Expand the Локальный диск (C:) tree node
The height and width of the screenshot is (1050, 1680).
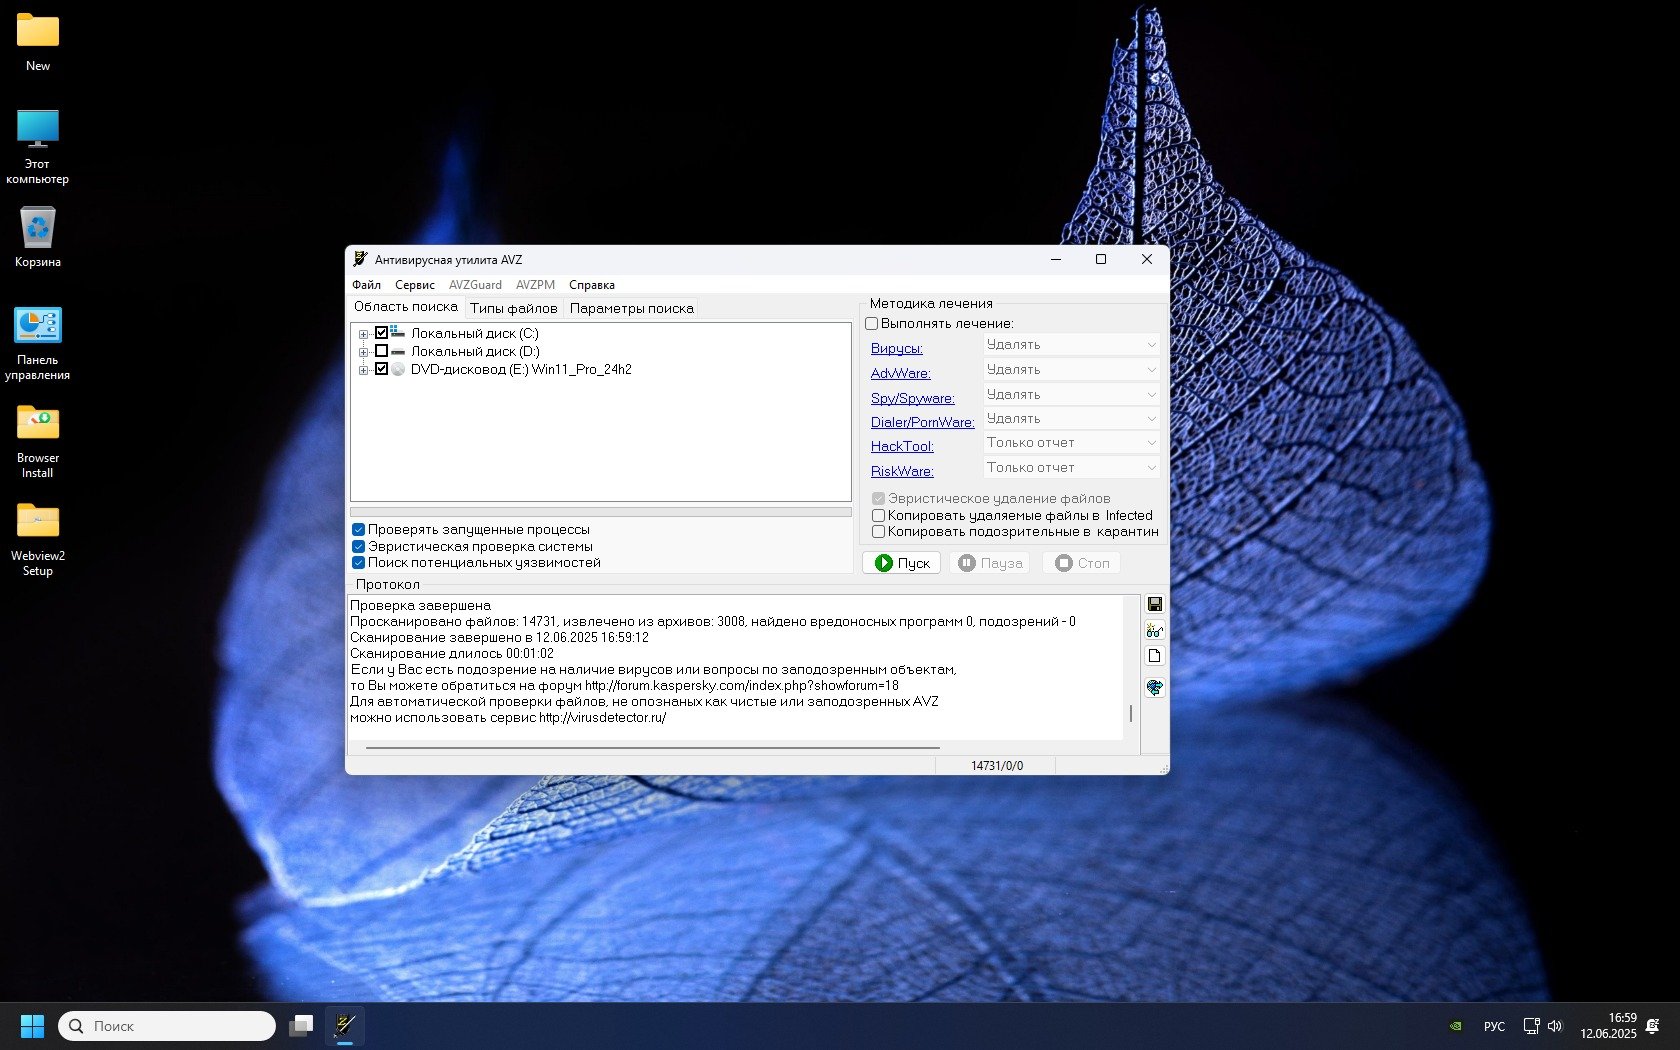point(363,334)
